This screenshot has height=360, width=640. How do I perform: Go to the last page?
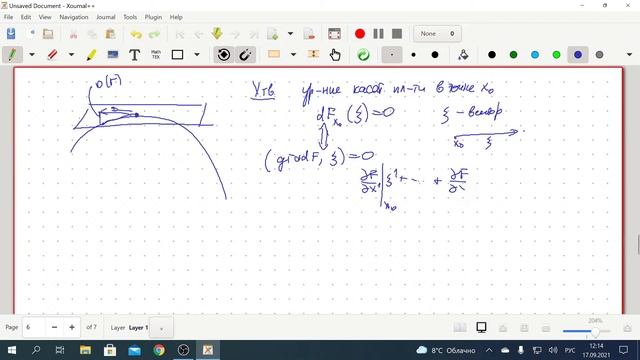[x=254, y=34]
